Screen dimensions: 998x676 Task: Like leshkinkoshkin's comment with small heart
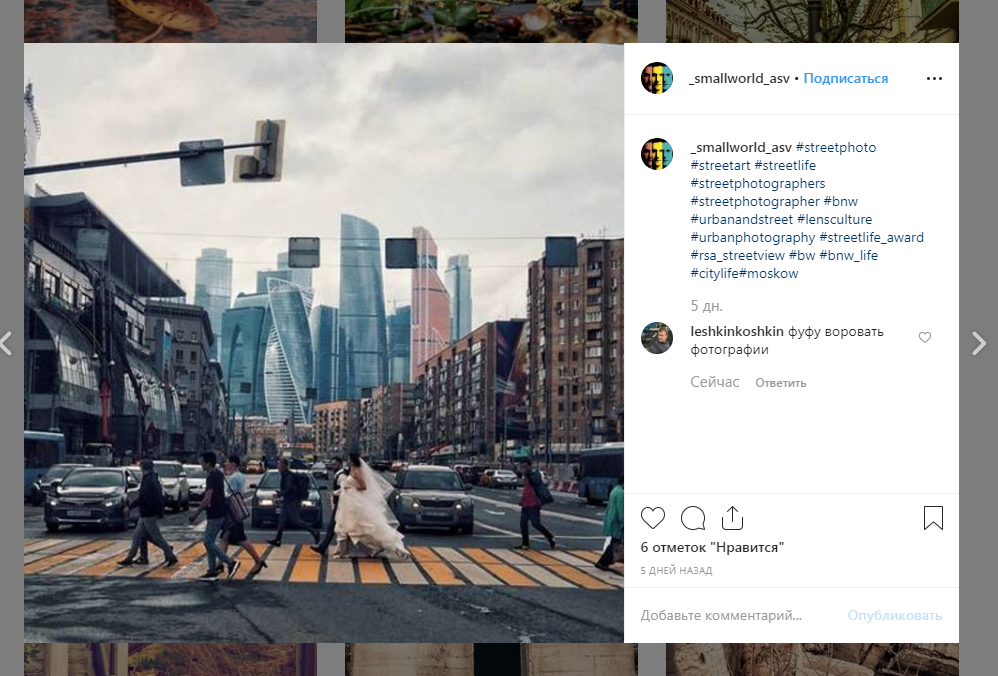coord(925,338)
